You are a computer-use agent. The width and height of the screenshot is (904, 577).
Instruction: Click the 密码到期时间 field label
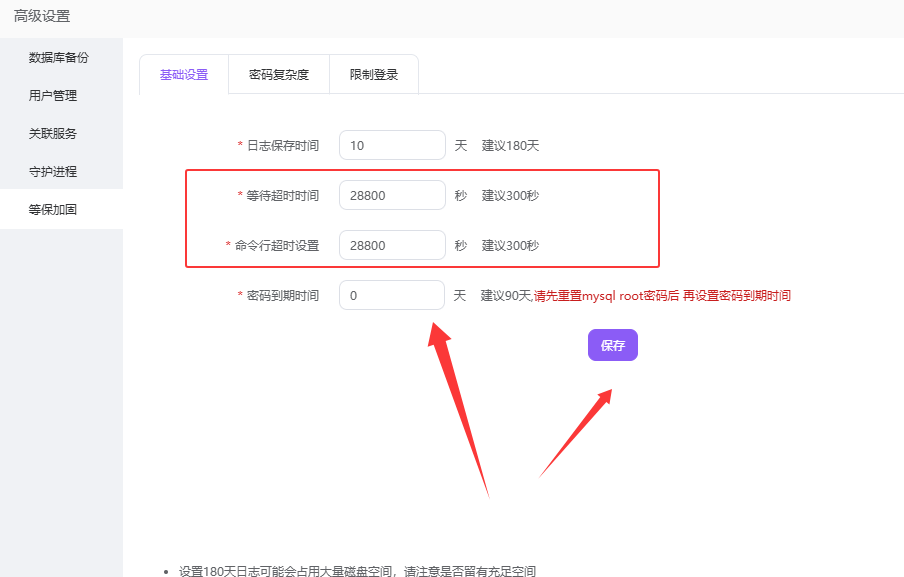click(x=283, y=296)
